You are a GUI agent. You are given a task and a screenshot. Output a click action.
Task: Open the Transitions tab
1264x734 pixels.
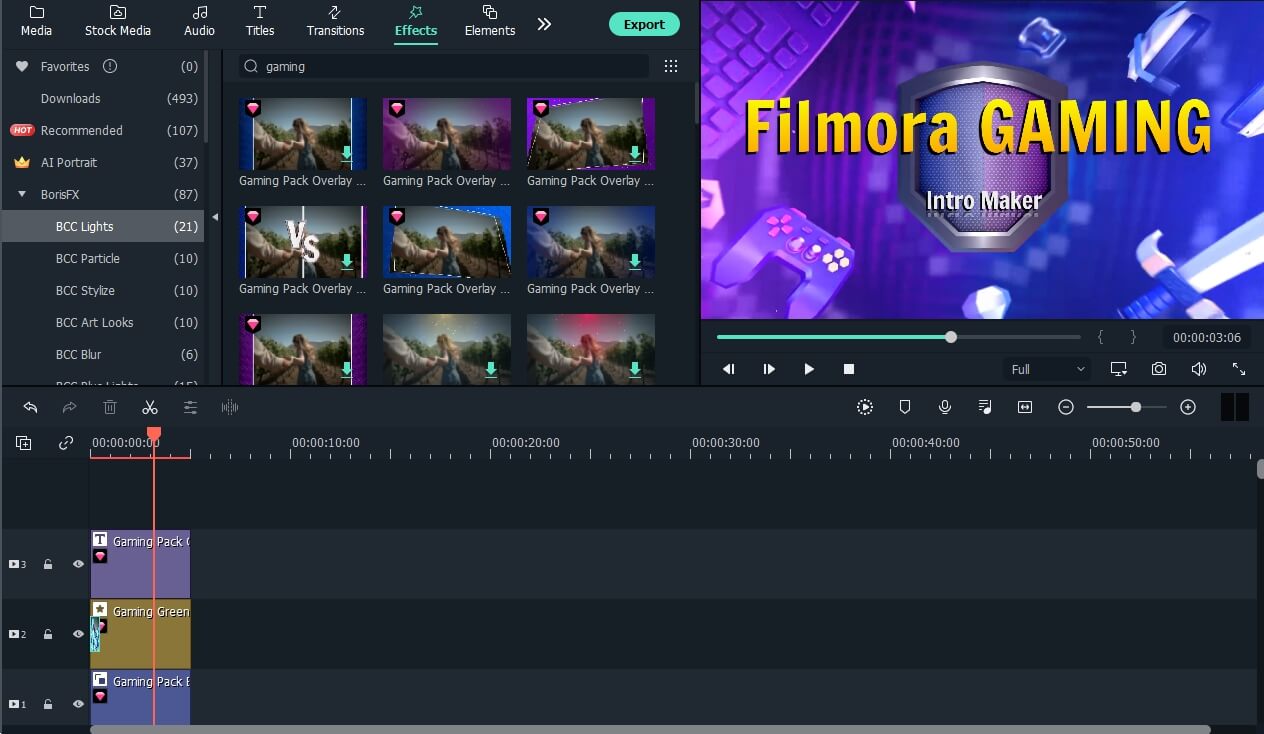(x=335, y=21)
